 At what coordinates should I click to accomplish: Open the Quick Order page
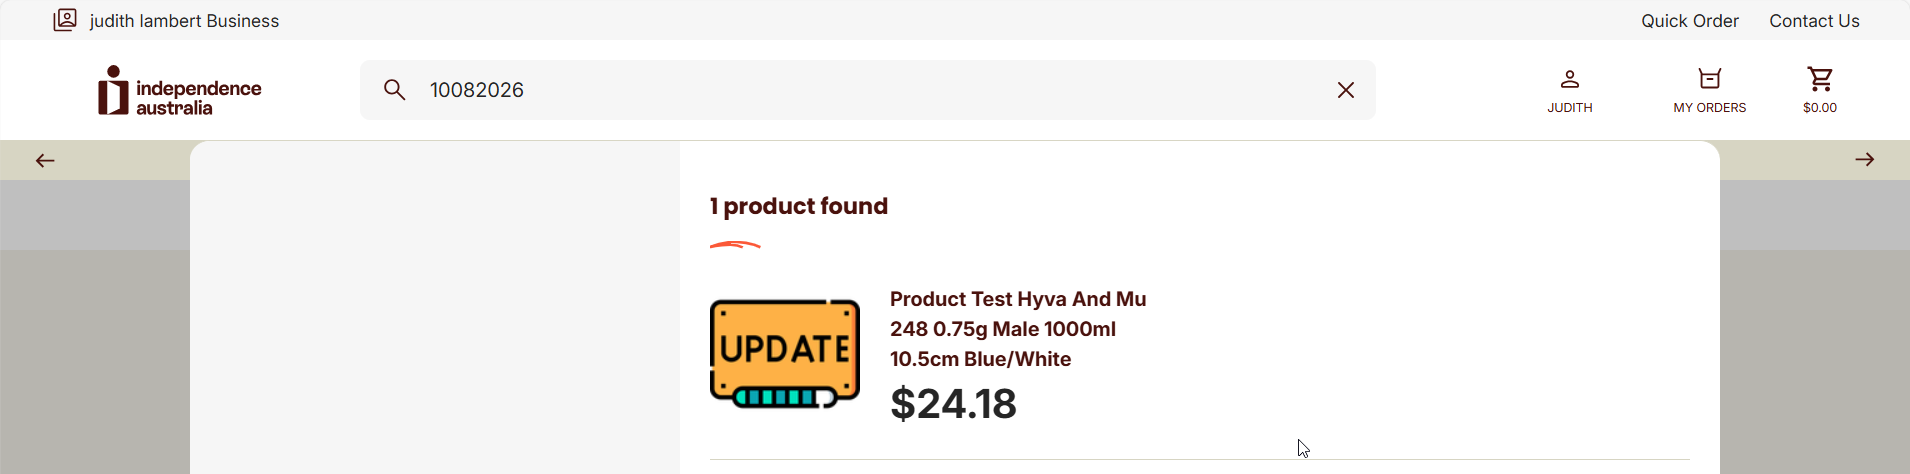click(x=1689, y=21)
